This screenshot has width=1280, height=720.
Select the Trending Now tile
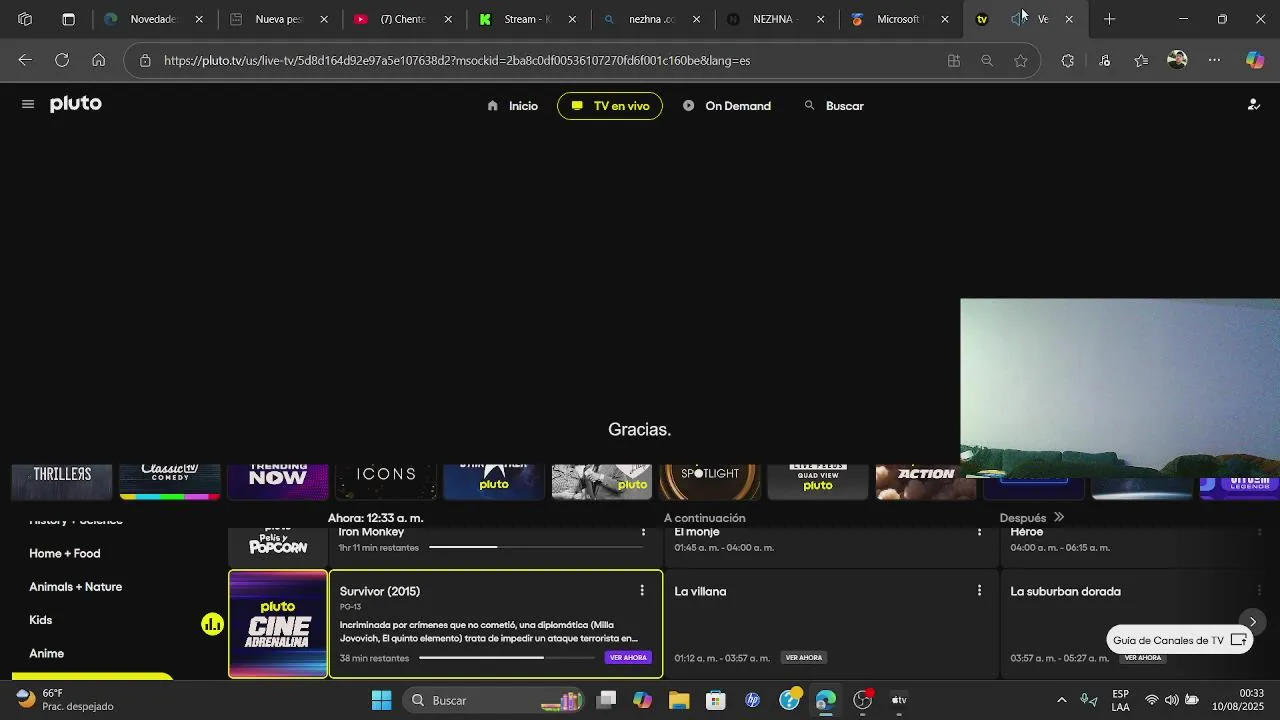point(278,482)
